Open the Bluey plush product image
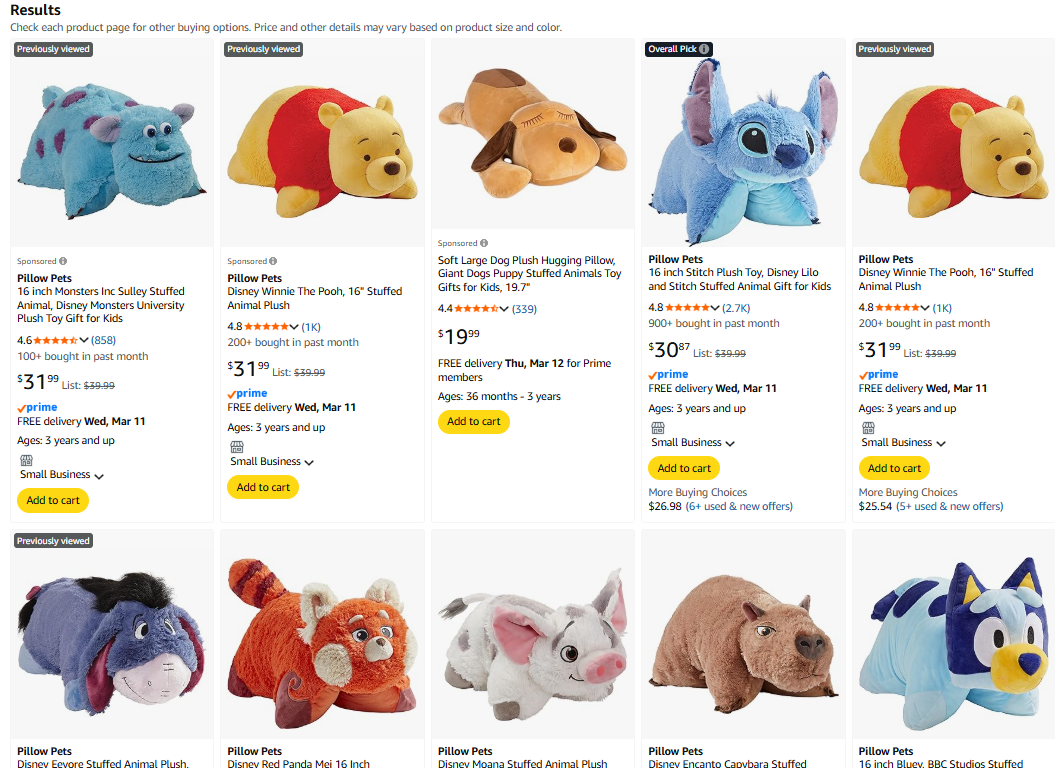Image resolution: width=1055 pixels, height=768 pixels. [953, 635]
